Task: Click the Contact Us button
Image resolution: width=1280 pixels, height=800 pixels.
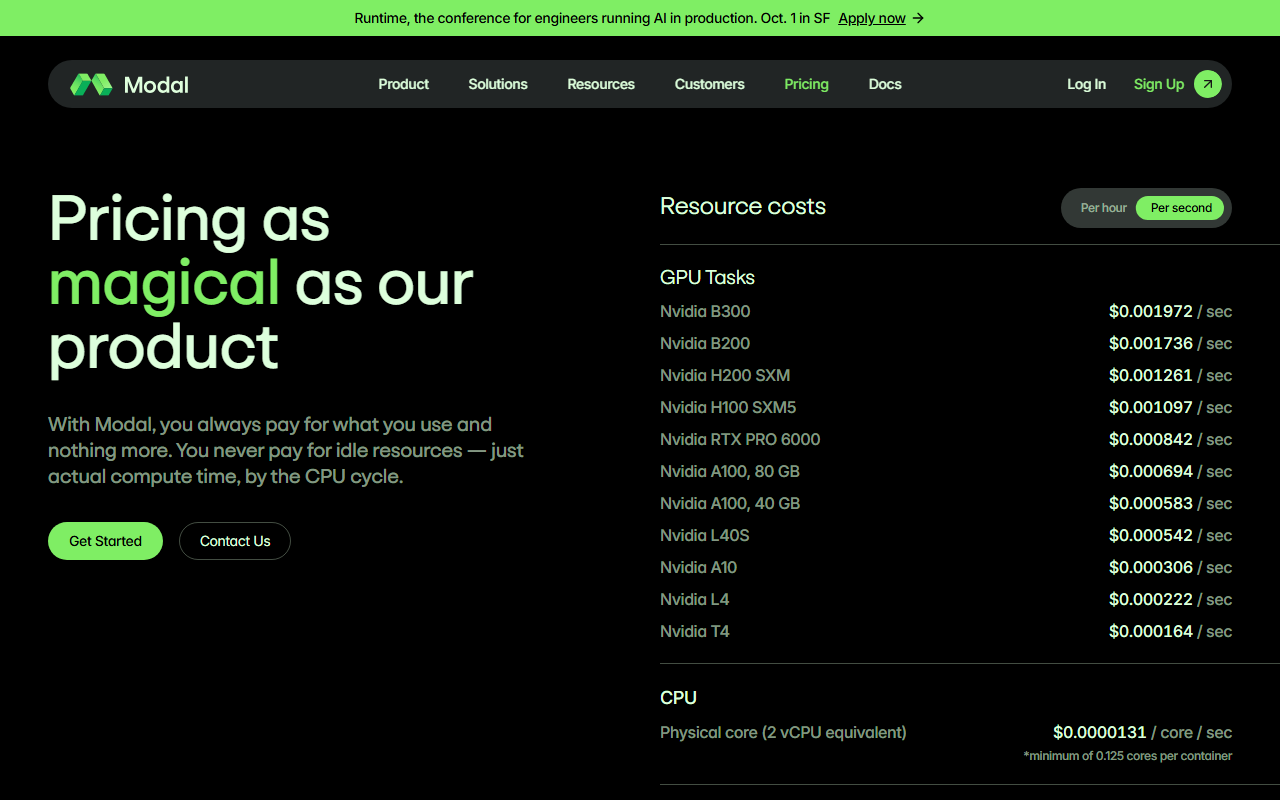Action: click(235, 541)
